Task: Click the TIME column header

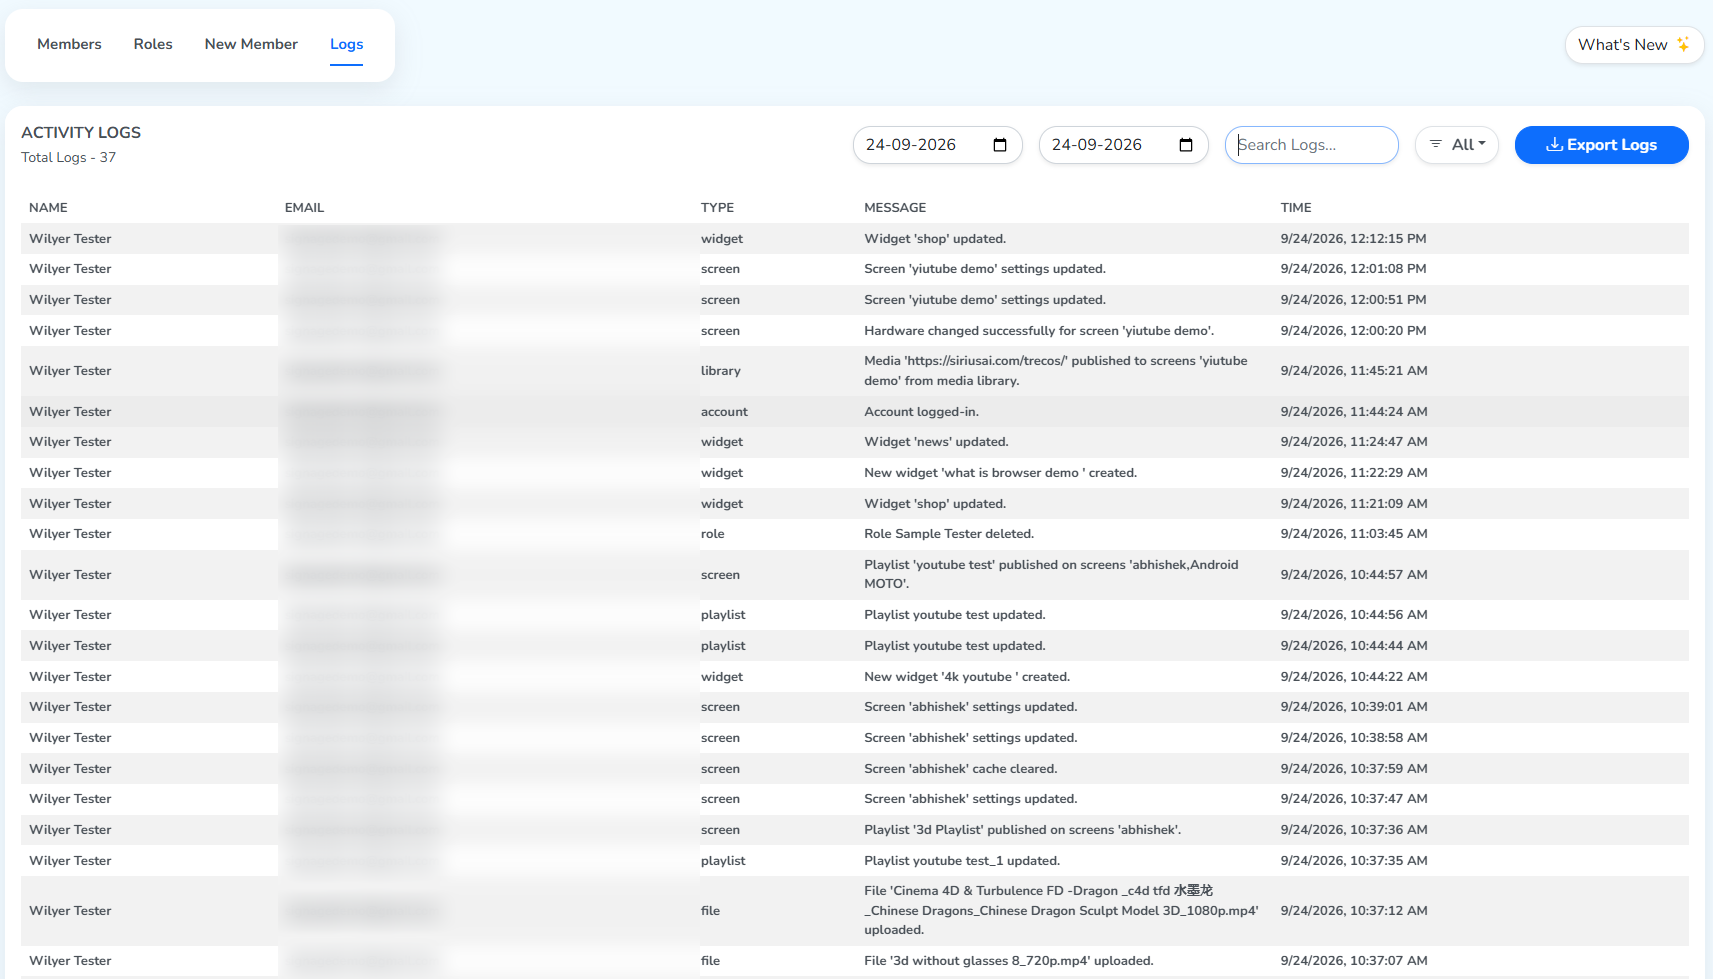Action: (x=1295, y=208)
